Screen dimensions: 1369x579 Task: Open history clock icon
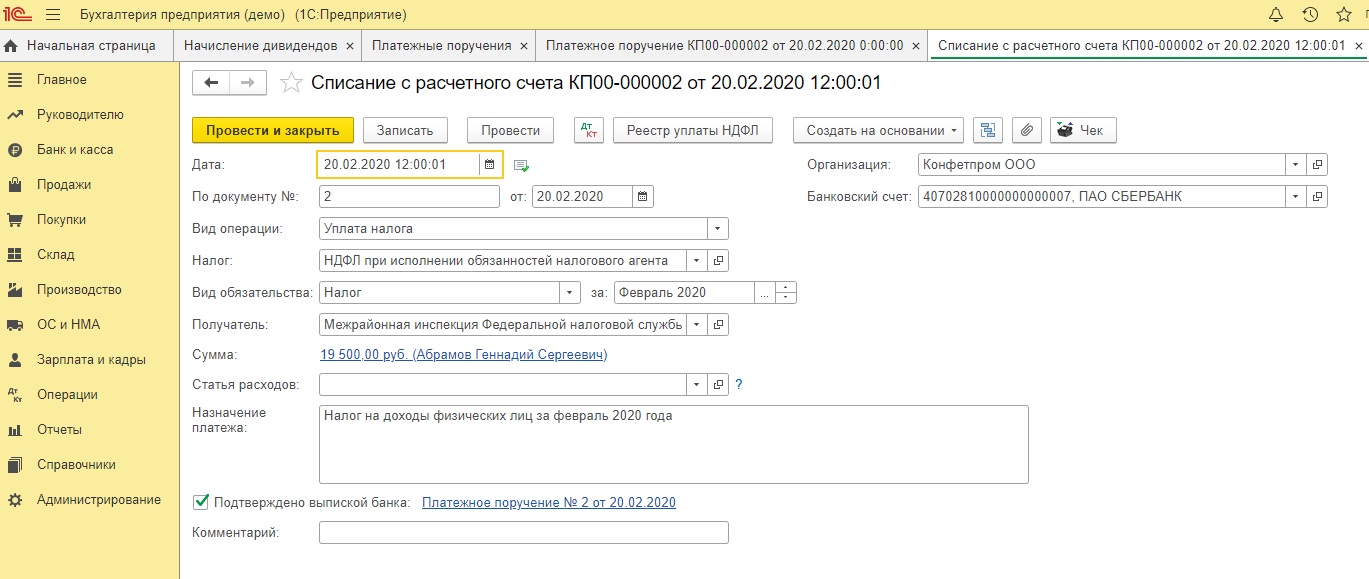pyautogui.click(x=1310, y=15)
